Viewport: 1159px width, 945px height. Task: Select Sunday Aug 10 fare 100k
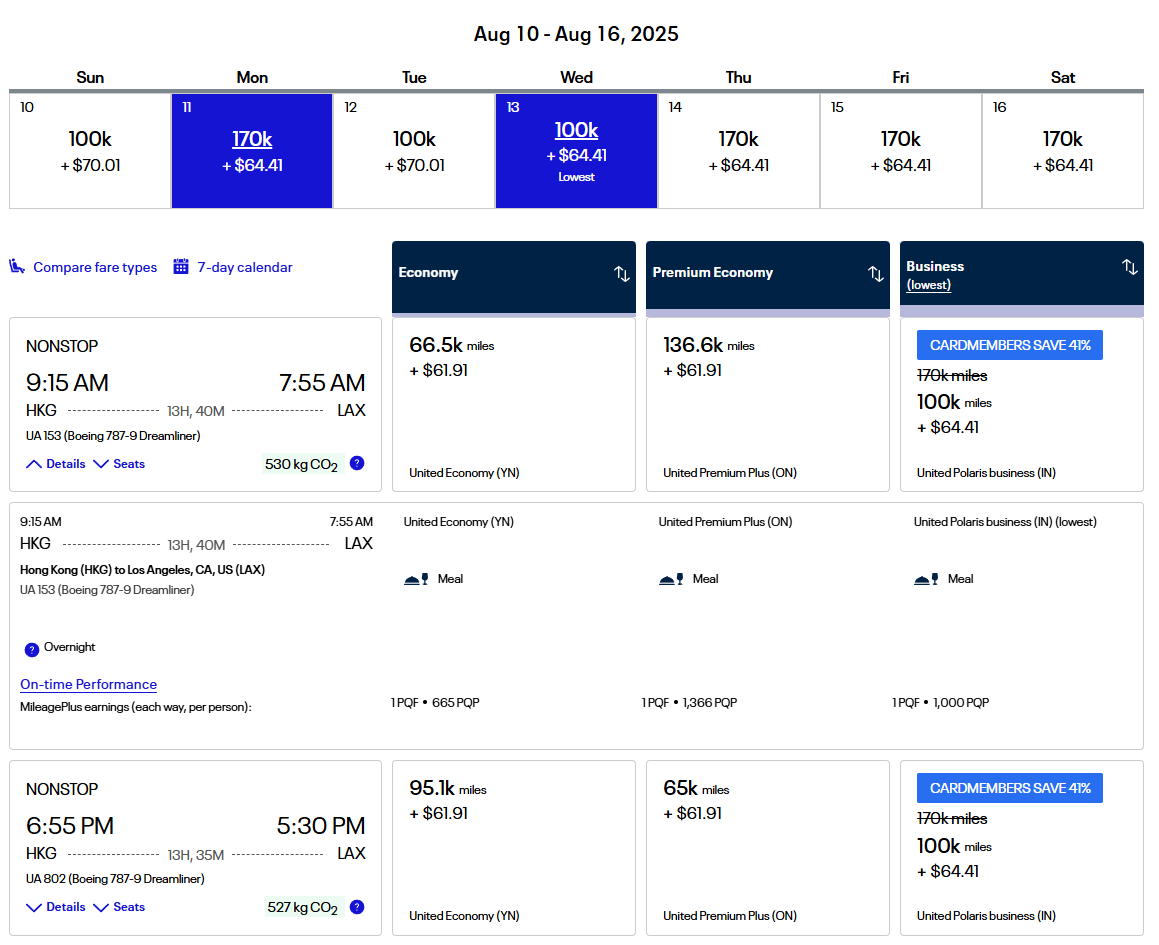pyautogui.click(x=90, y=151)
